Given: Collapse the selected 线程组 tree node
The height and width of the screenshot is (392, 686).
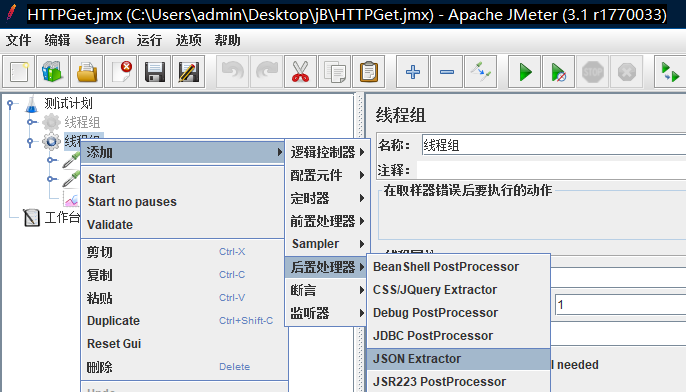Looking at the screenshot, I should coord(30,142).
